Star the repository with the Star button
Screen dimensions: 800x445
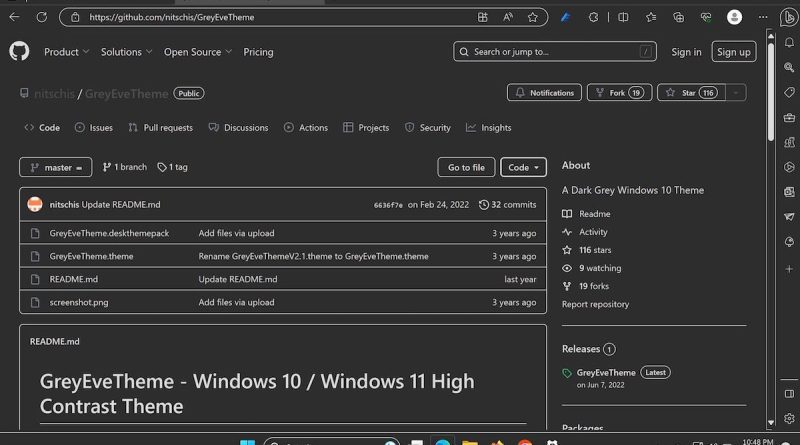(691, 93)
